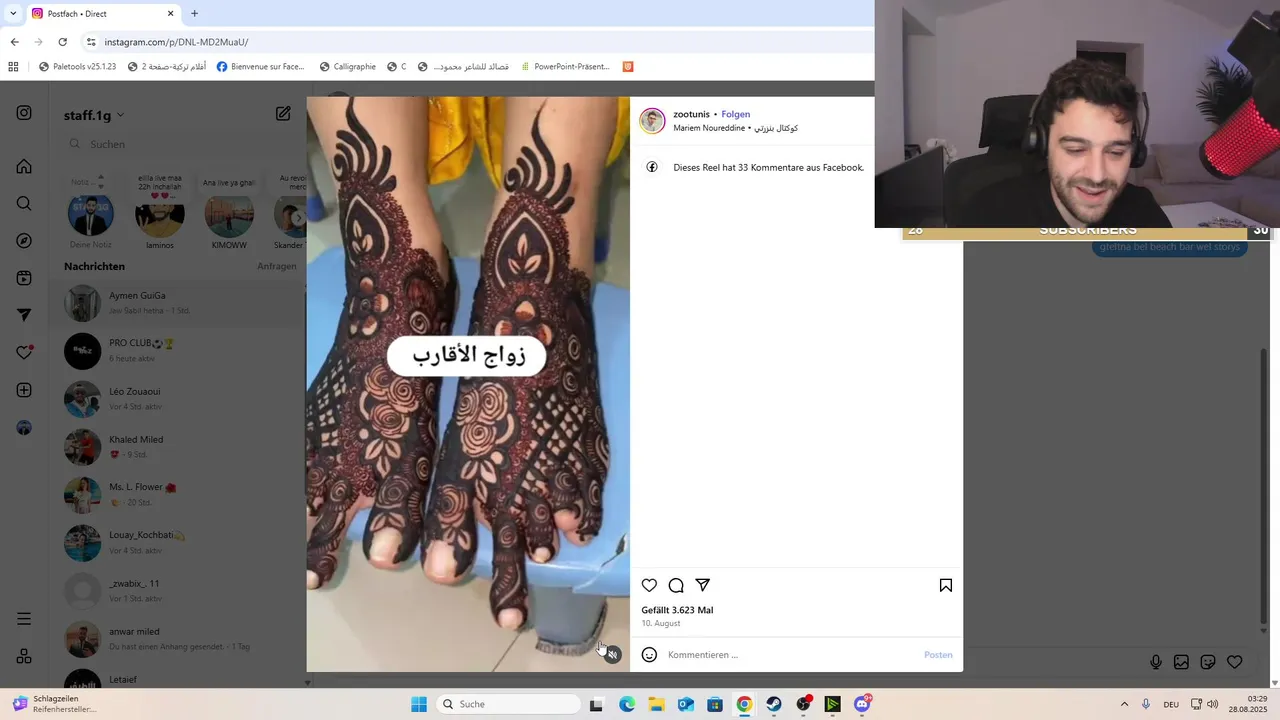Open taskbar volume control

point(1212,704)
